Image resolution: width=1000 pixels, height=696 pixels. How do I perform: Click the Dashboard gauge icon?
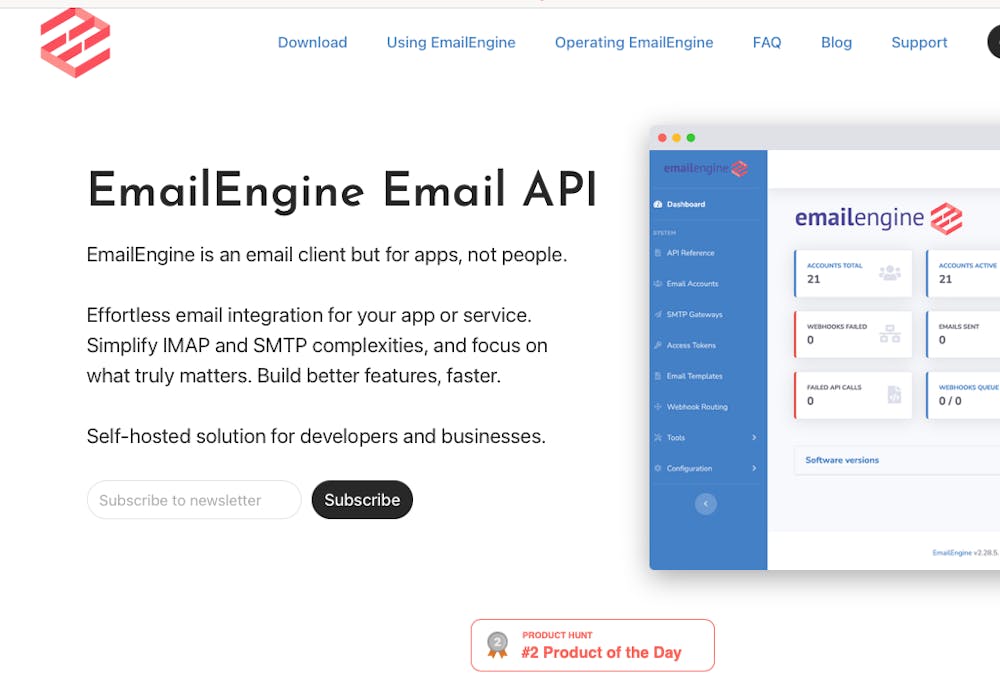(658, 204)
